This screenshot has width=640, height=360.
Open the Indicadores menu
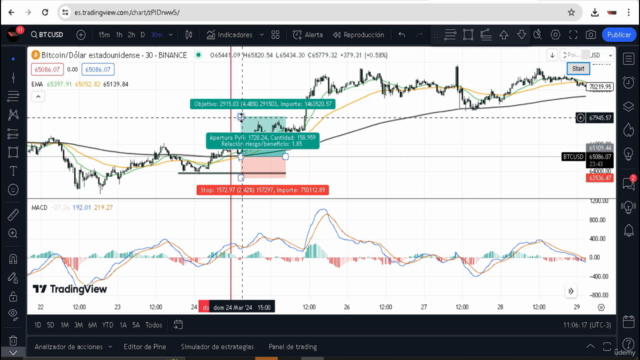coord(229,35)
